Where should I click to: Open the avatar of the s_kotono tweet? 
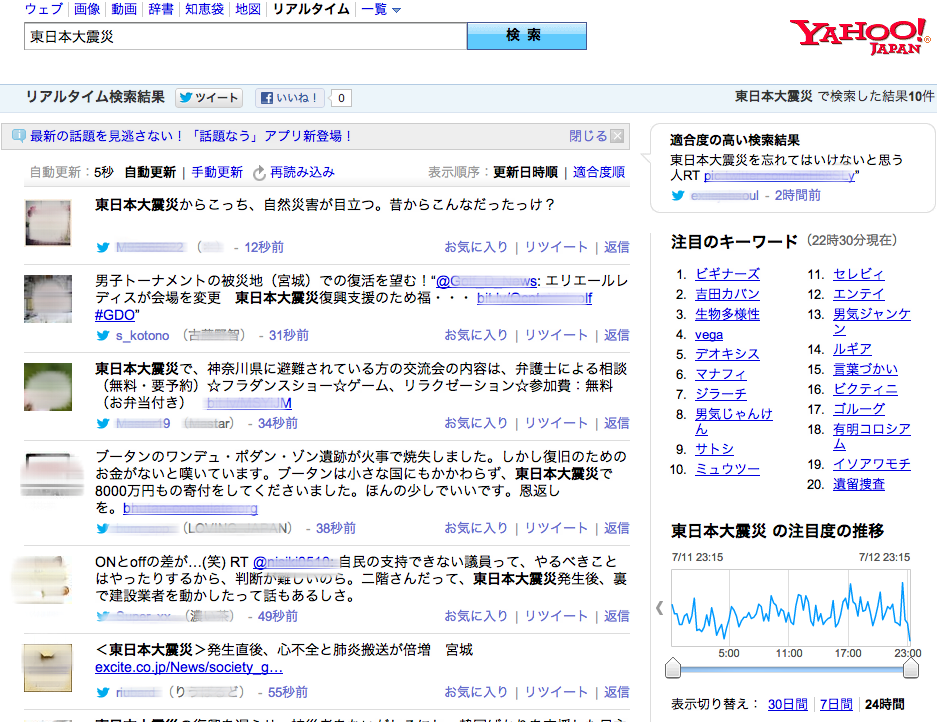[48, 299]
